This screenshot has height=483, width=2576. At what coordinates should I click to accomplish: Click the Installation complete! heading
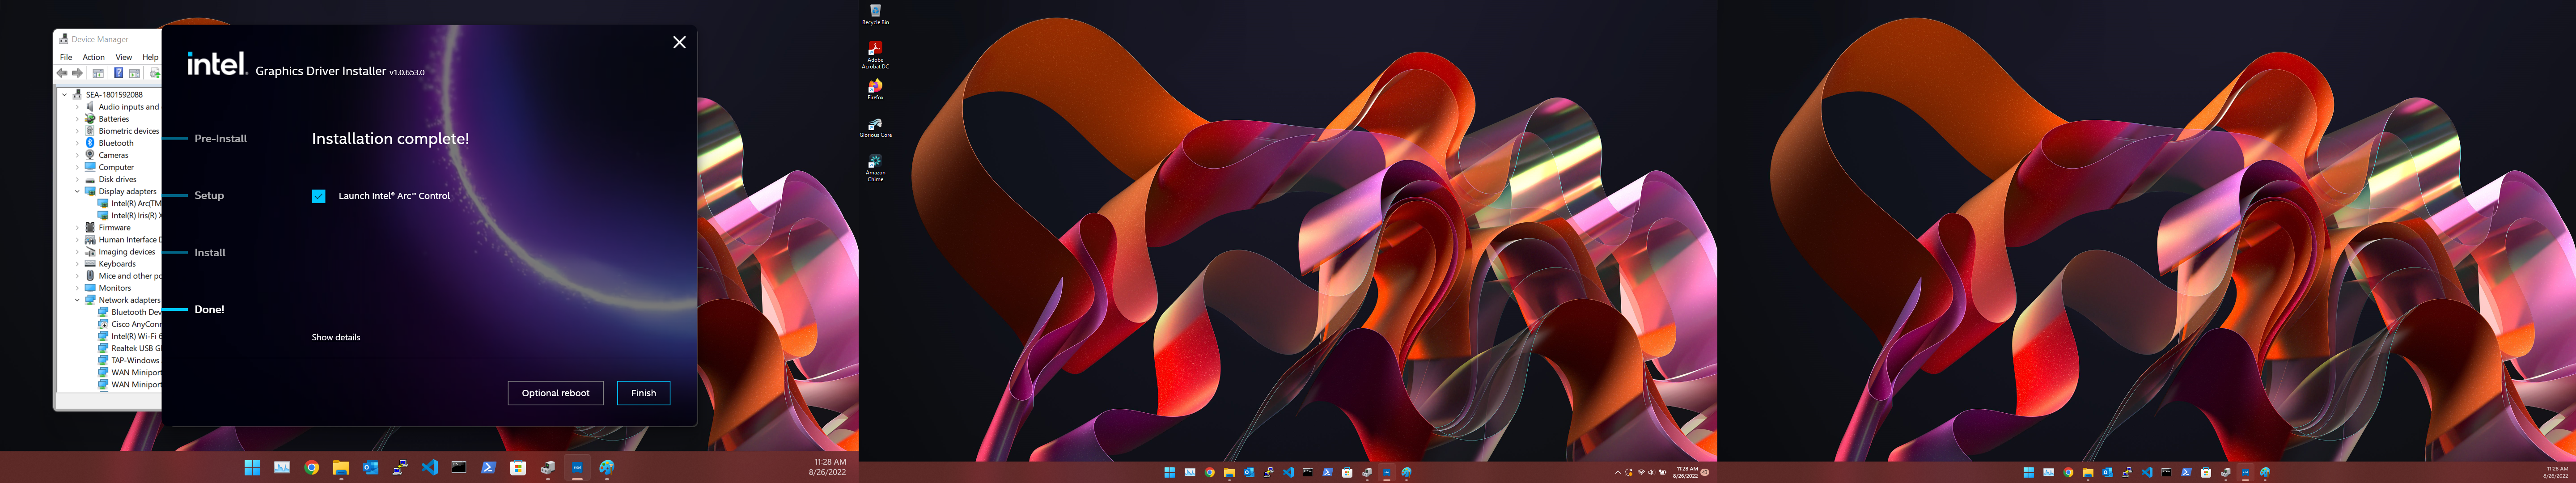pos(390,139)
